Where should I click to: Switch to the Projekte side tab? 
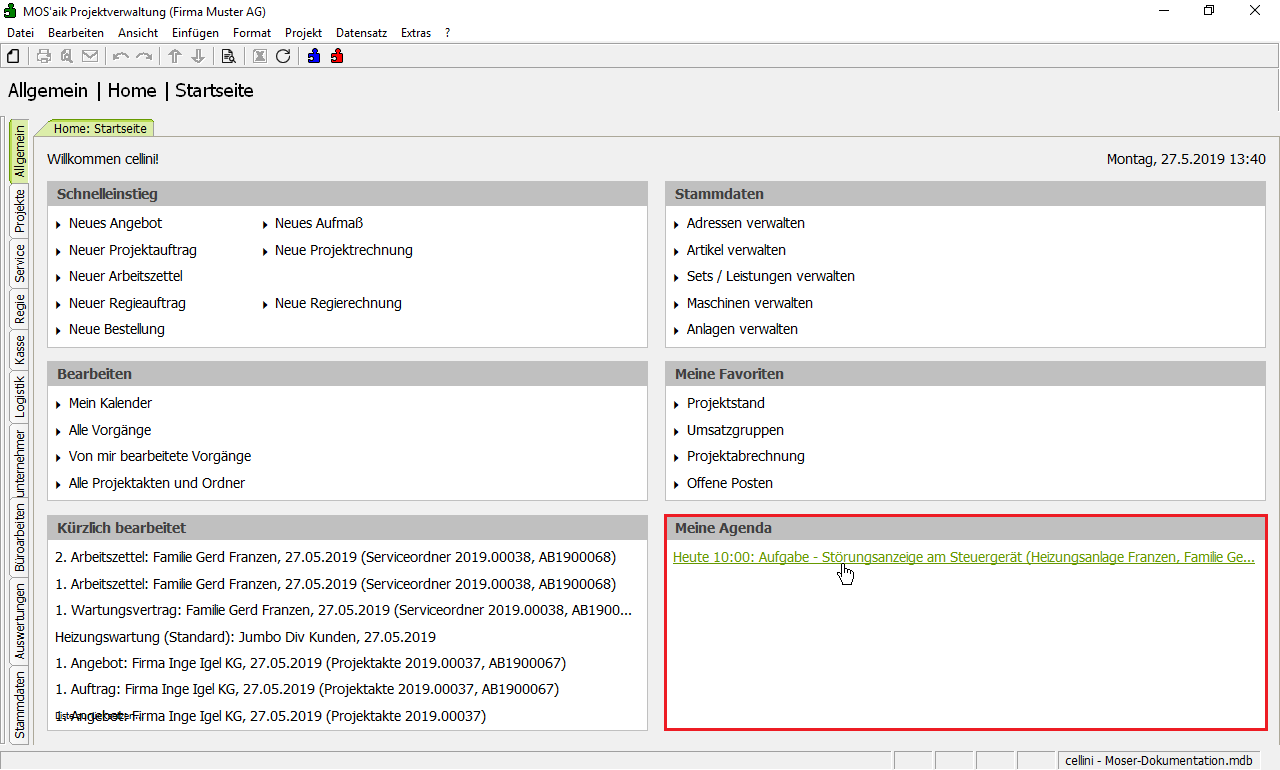19,211
